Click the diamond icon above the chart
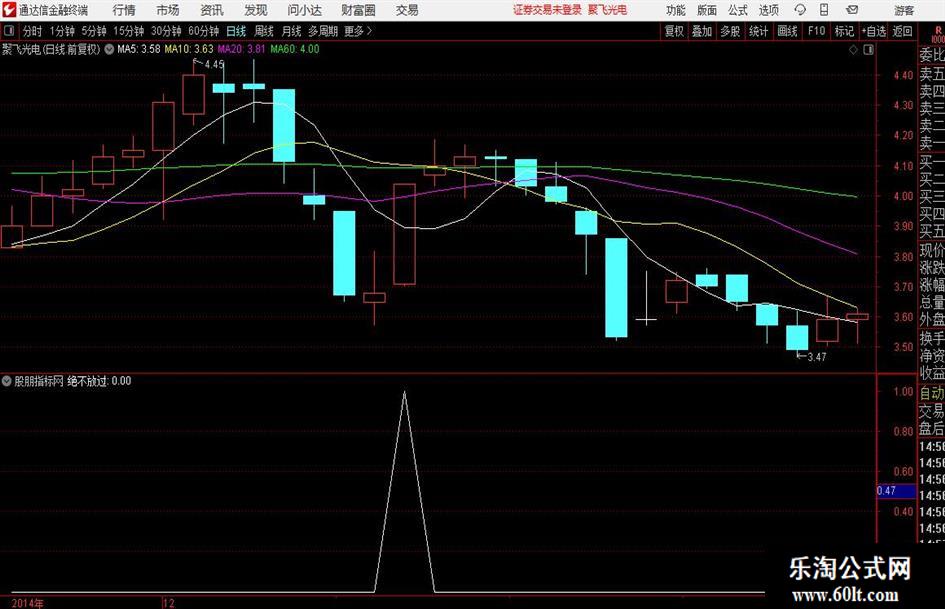The width and height of the screenshot is (945, 609). (x=853, y=50)
